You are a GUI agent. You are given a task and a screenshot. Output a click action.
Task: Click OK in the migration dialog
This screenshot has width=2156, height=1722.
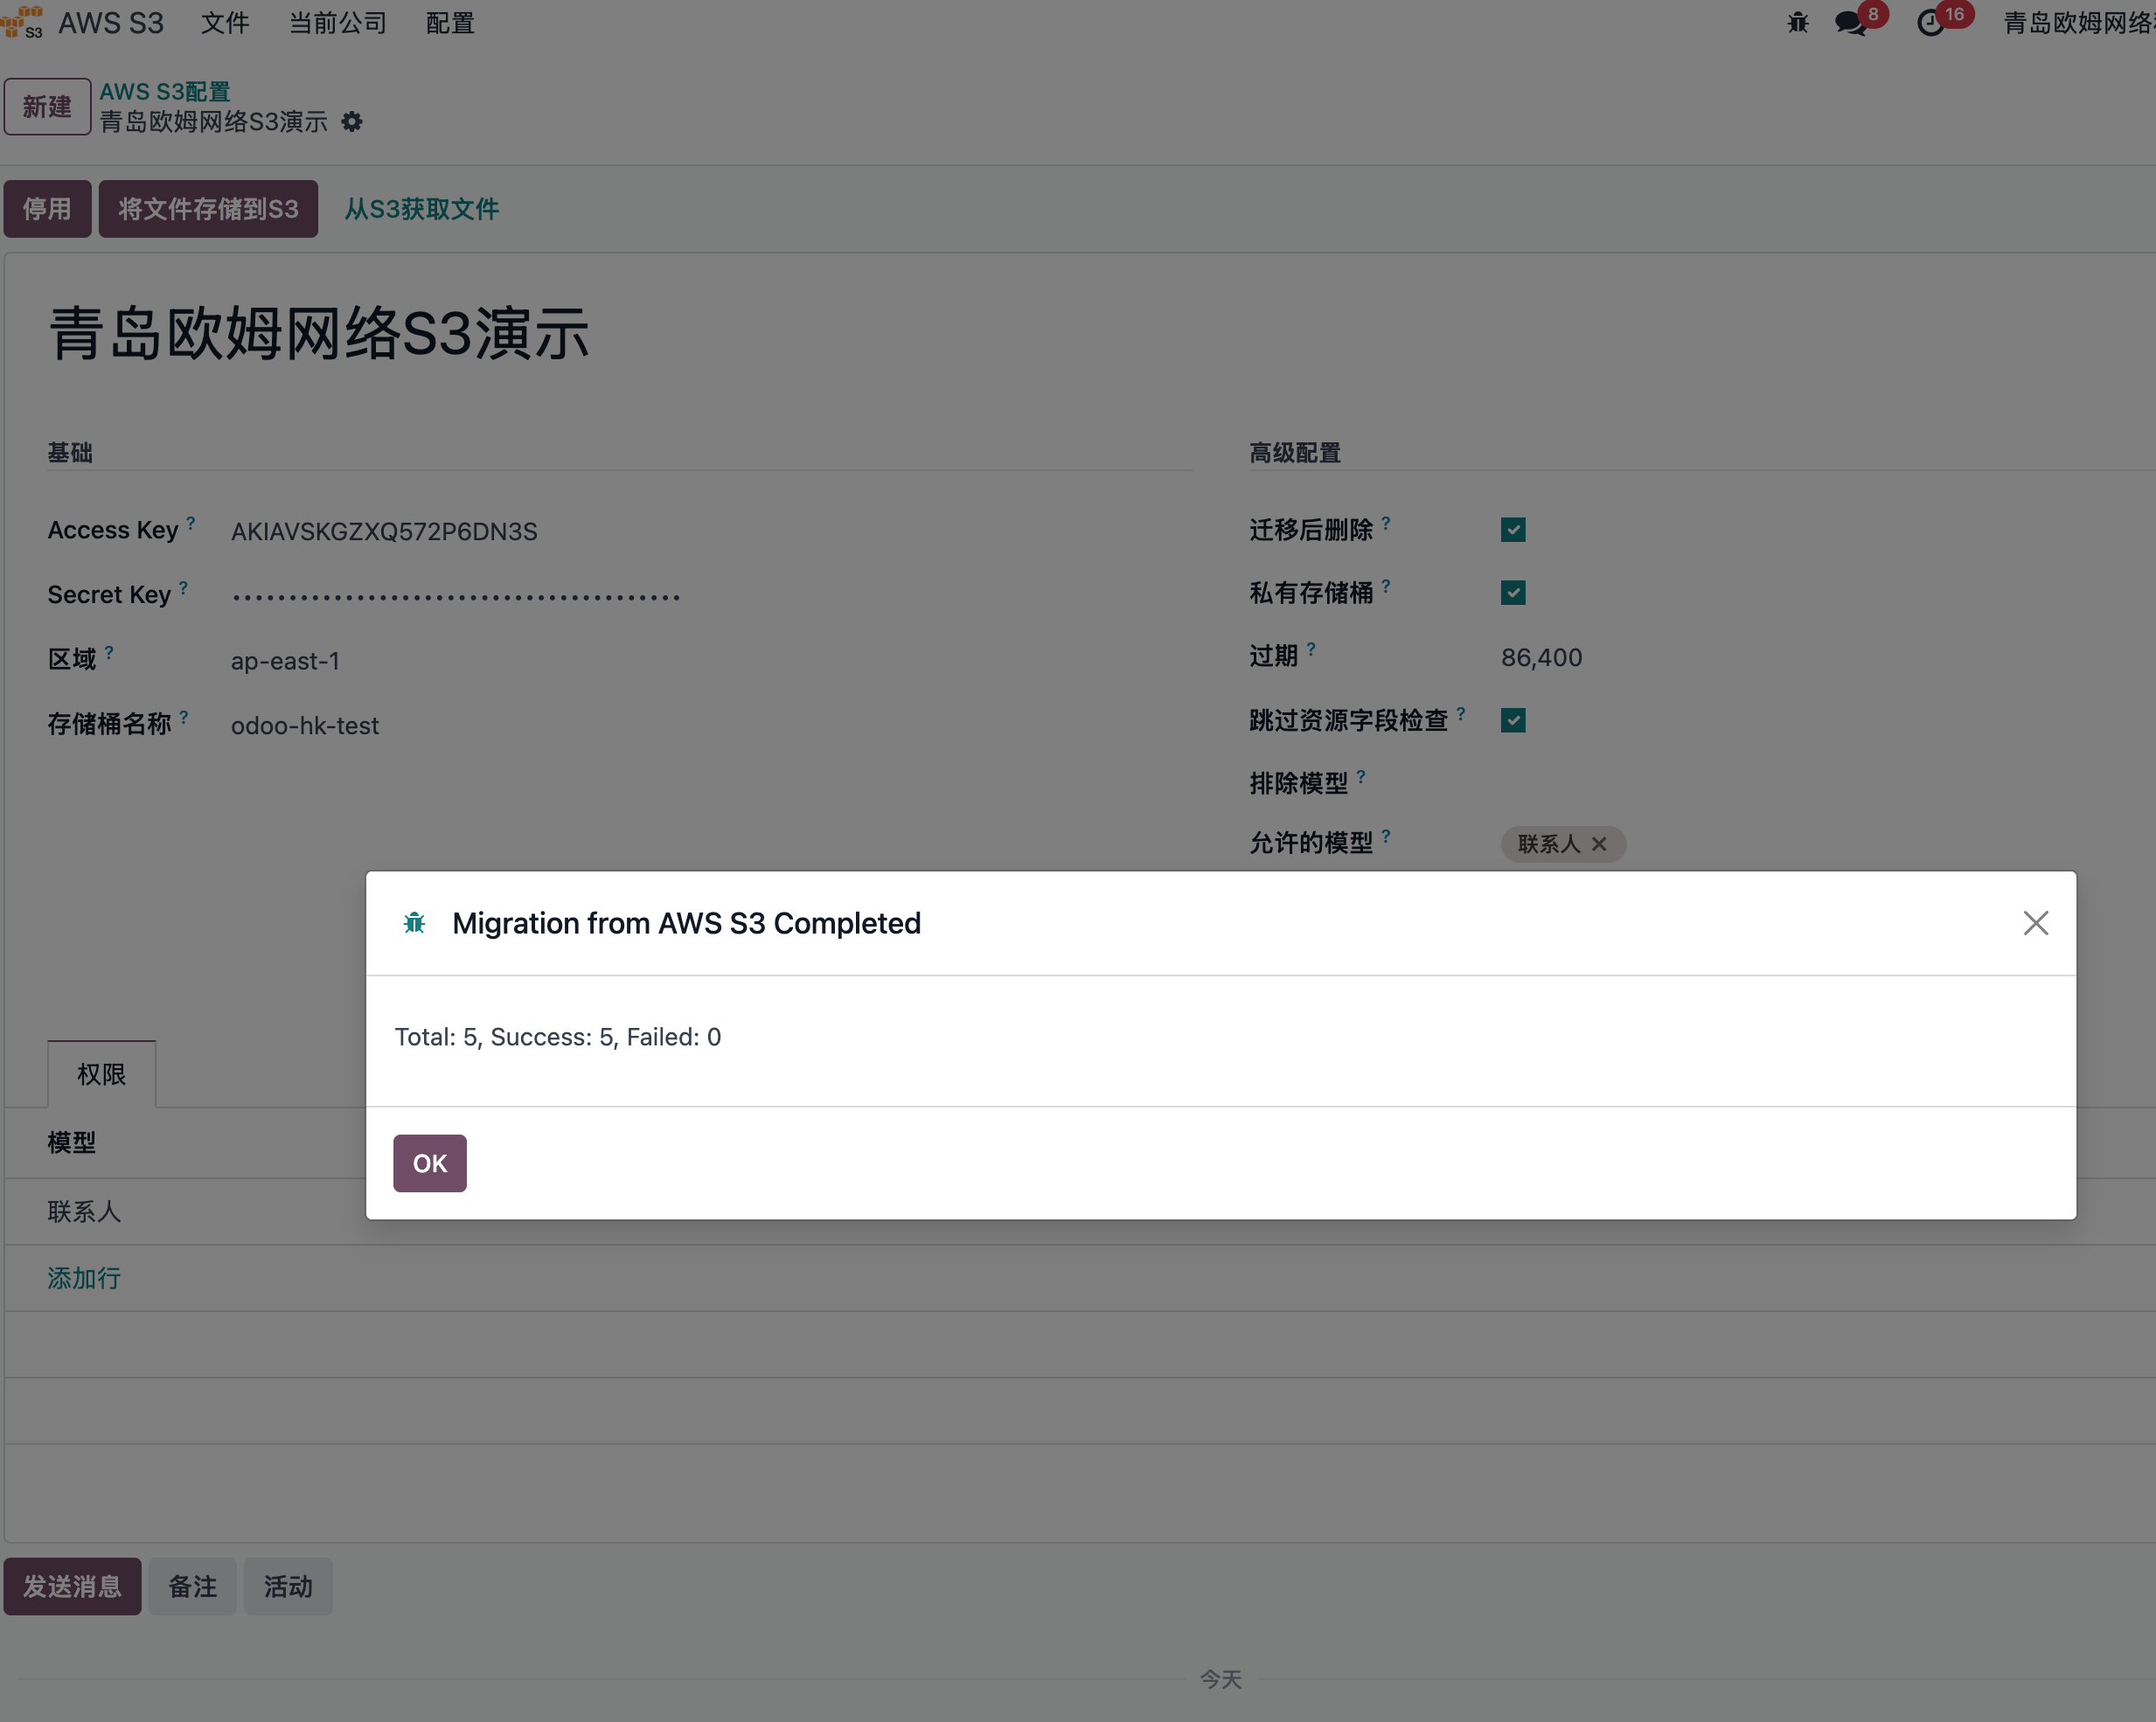[430, 1163]
